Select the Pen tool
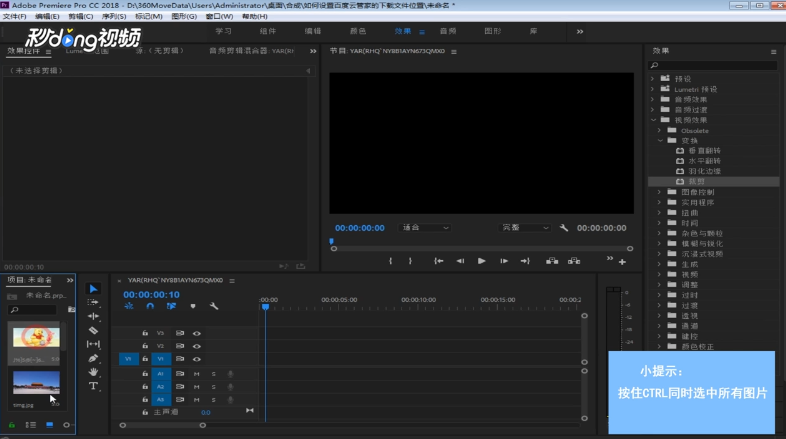Viewport: 786px width, 439px height. (x=93, y=358)
